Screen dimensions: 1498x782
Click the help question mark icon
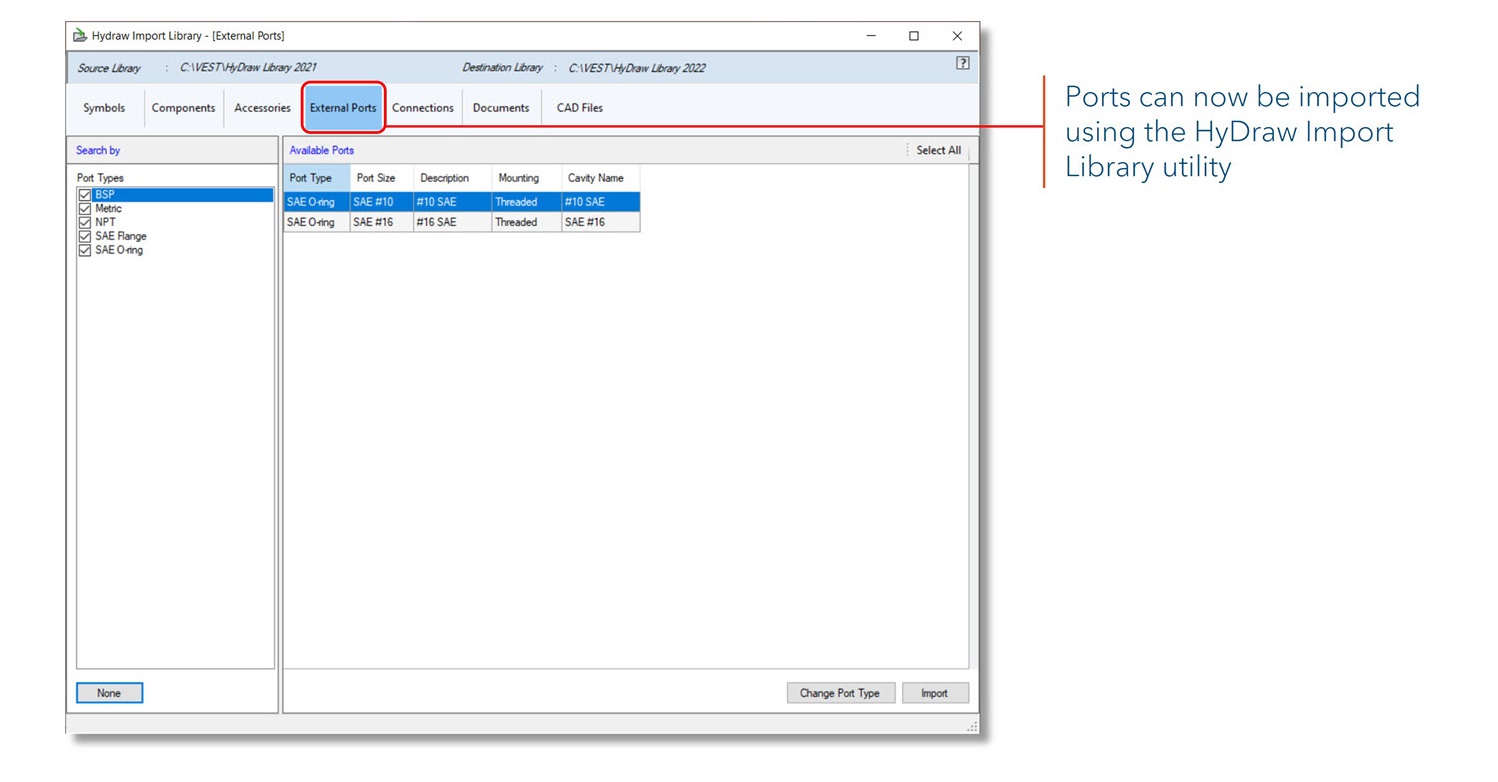[x=962, y=63]
